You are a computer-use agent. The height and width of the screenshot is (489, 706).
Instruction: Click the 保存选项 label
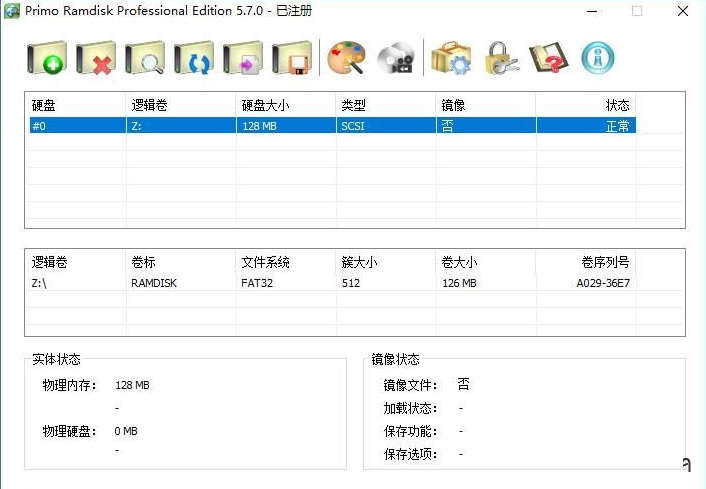410,454
